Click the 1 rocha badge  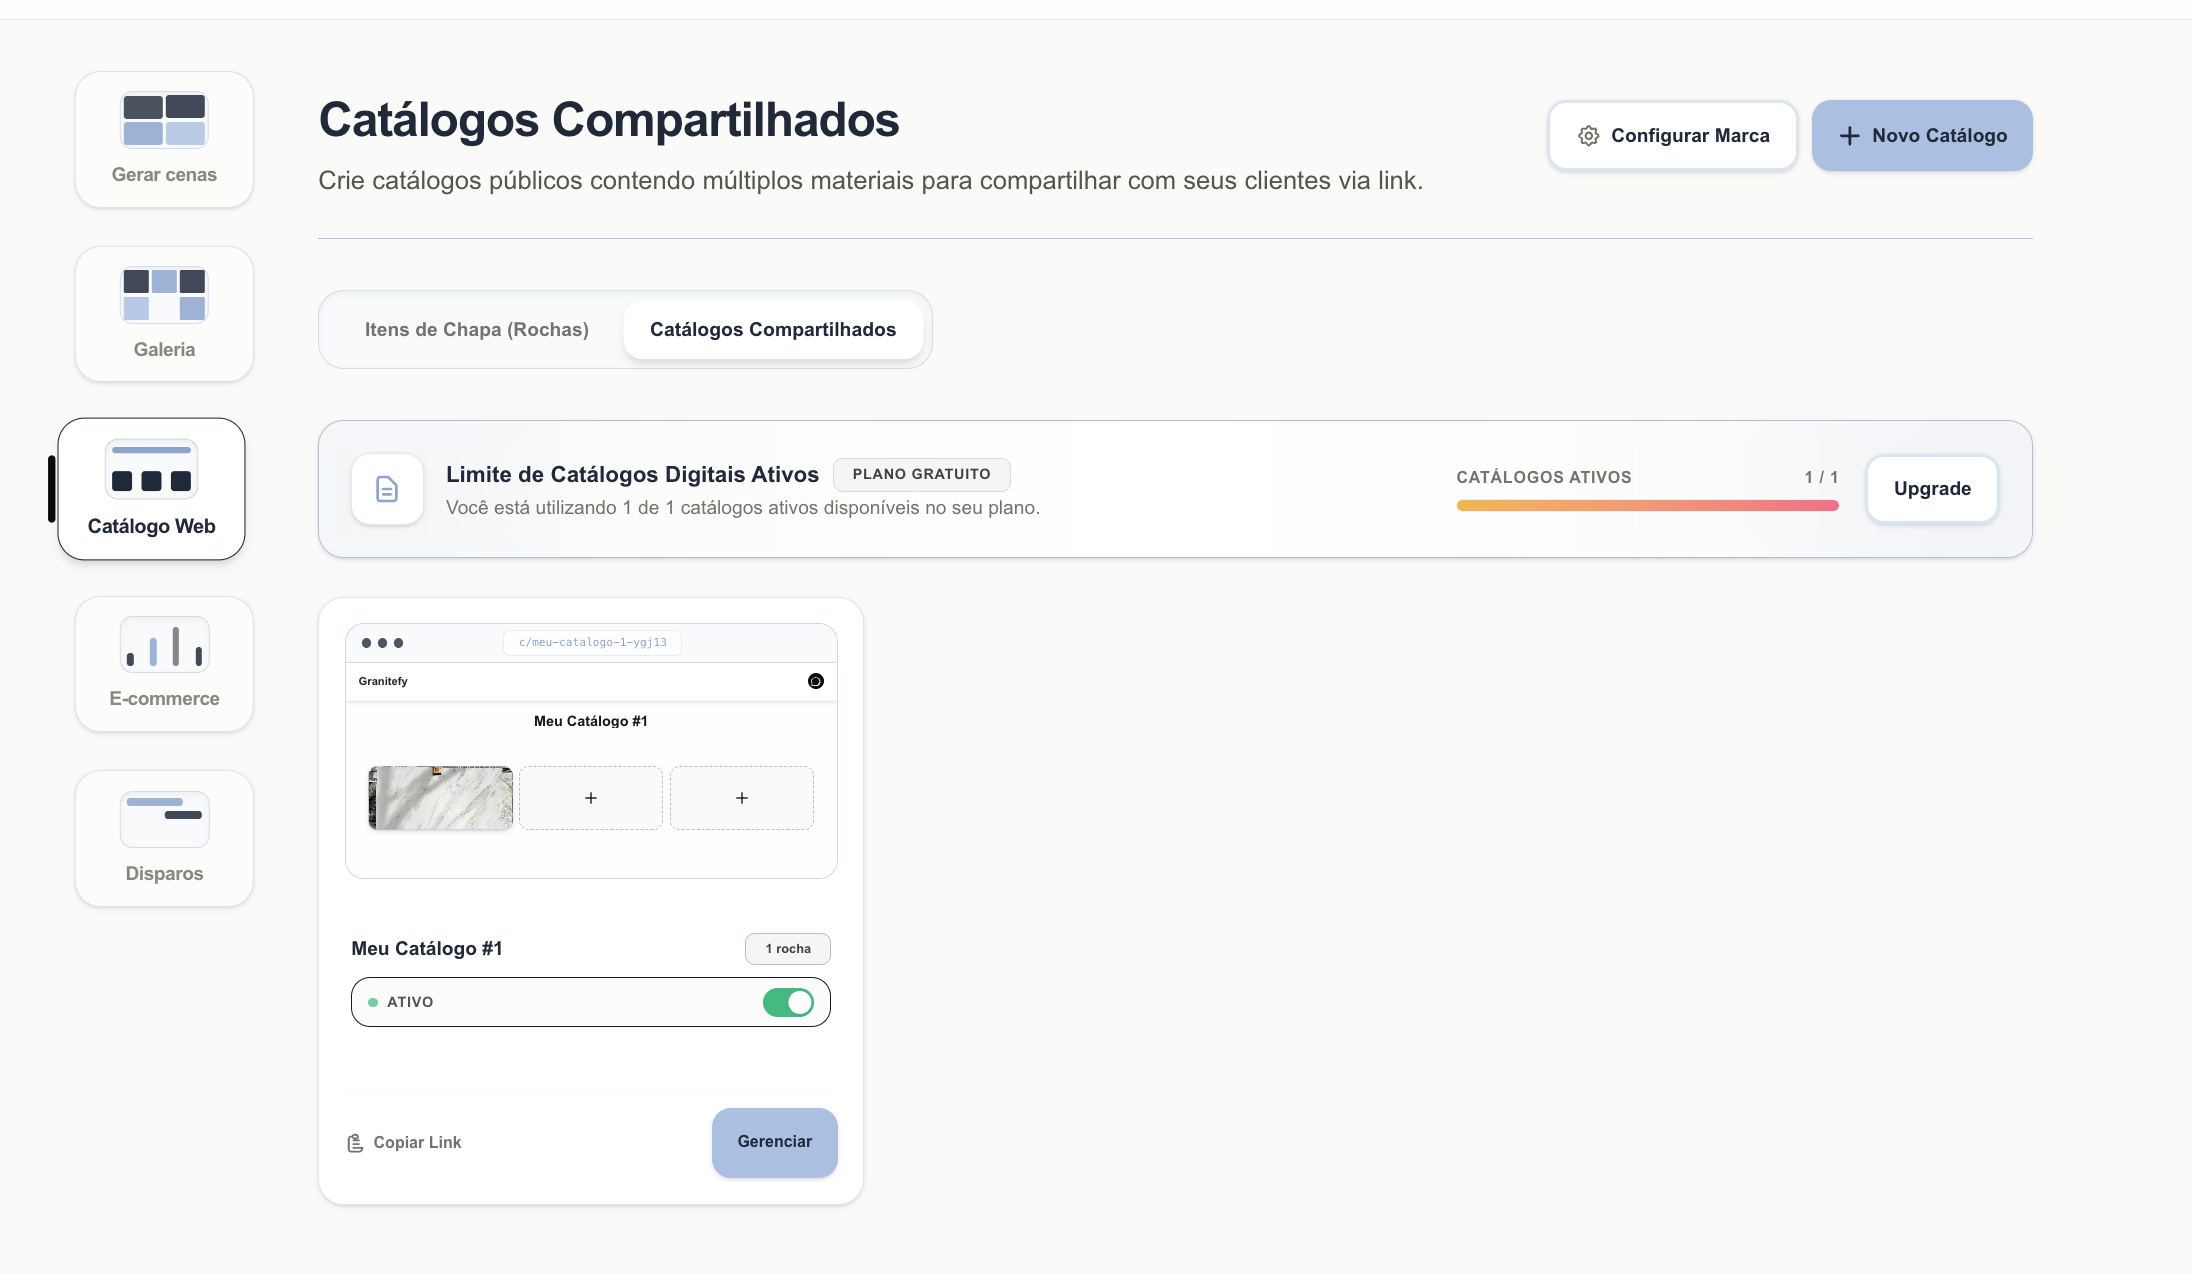pyautogui.click(x=788, y=949)
